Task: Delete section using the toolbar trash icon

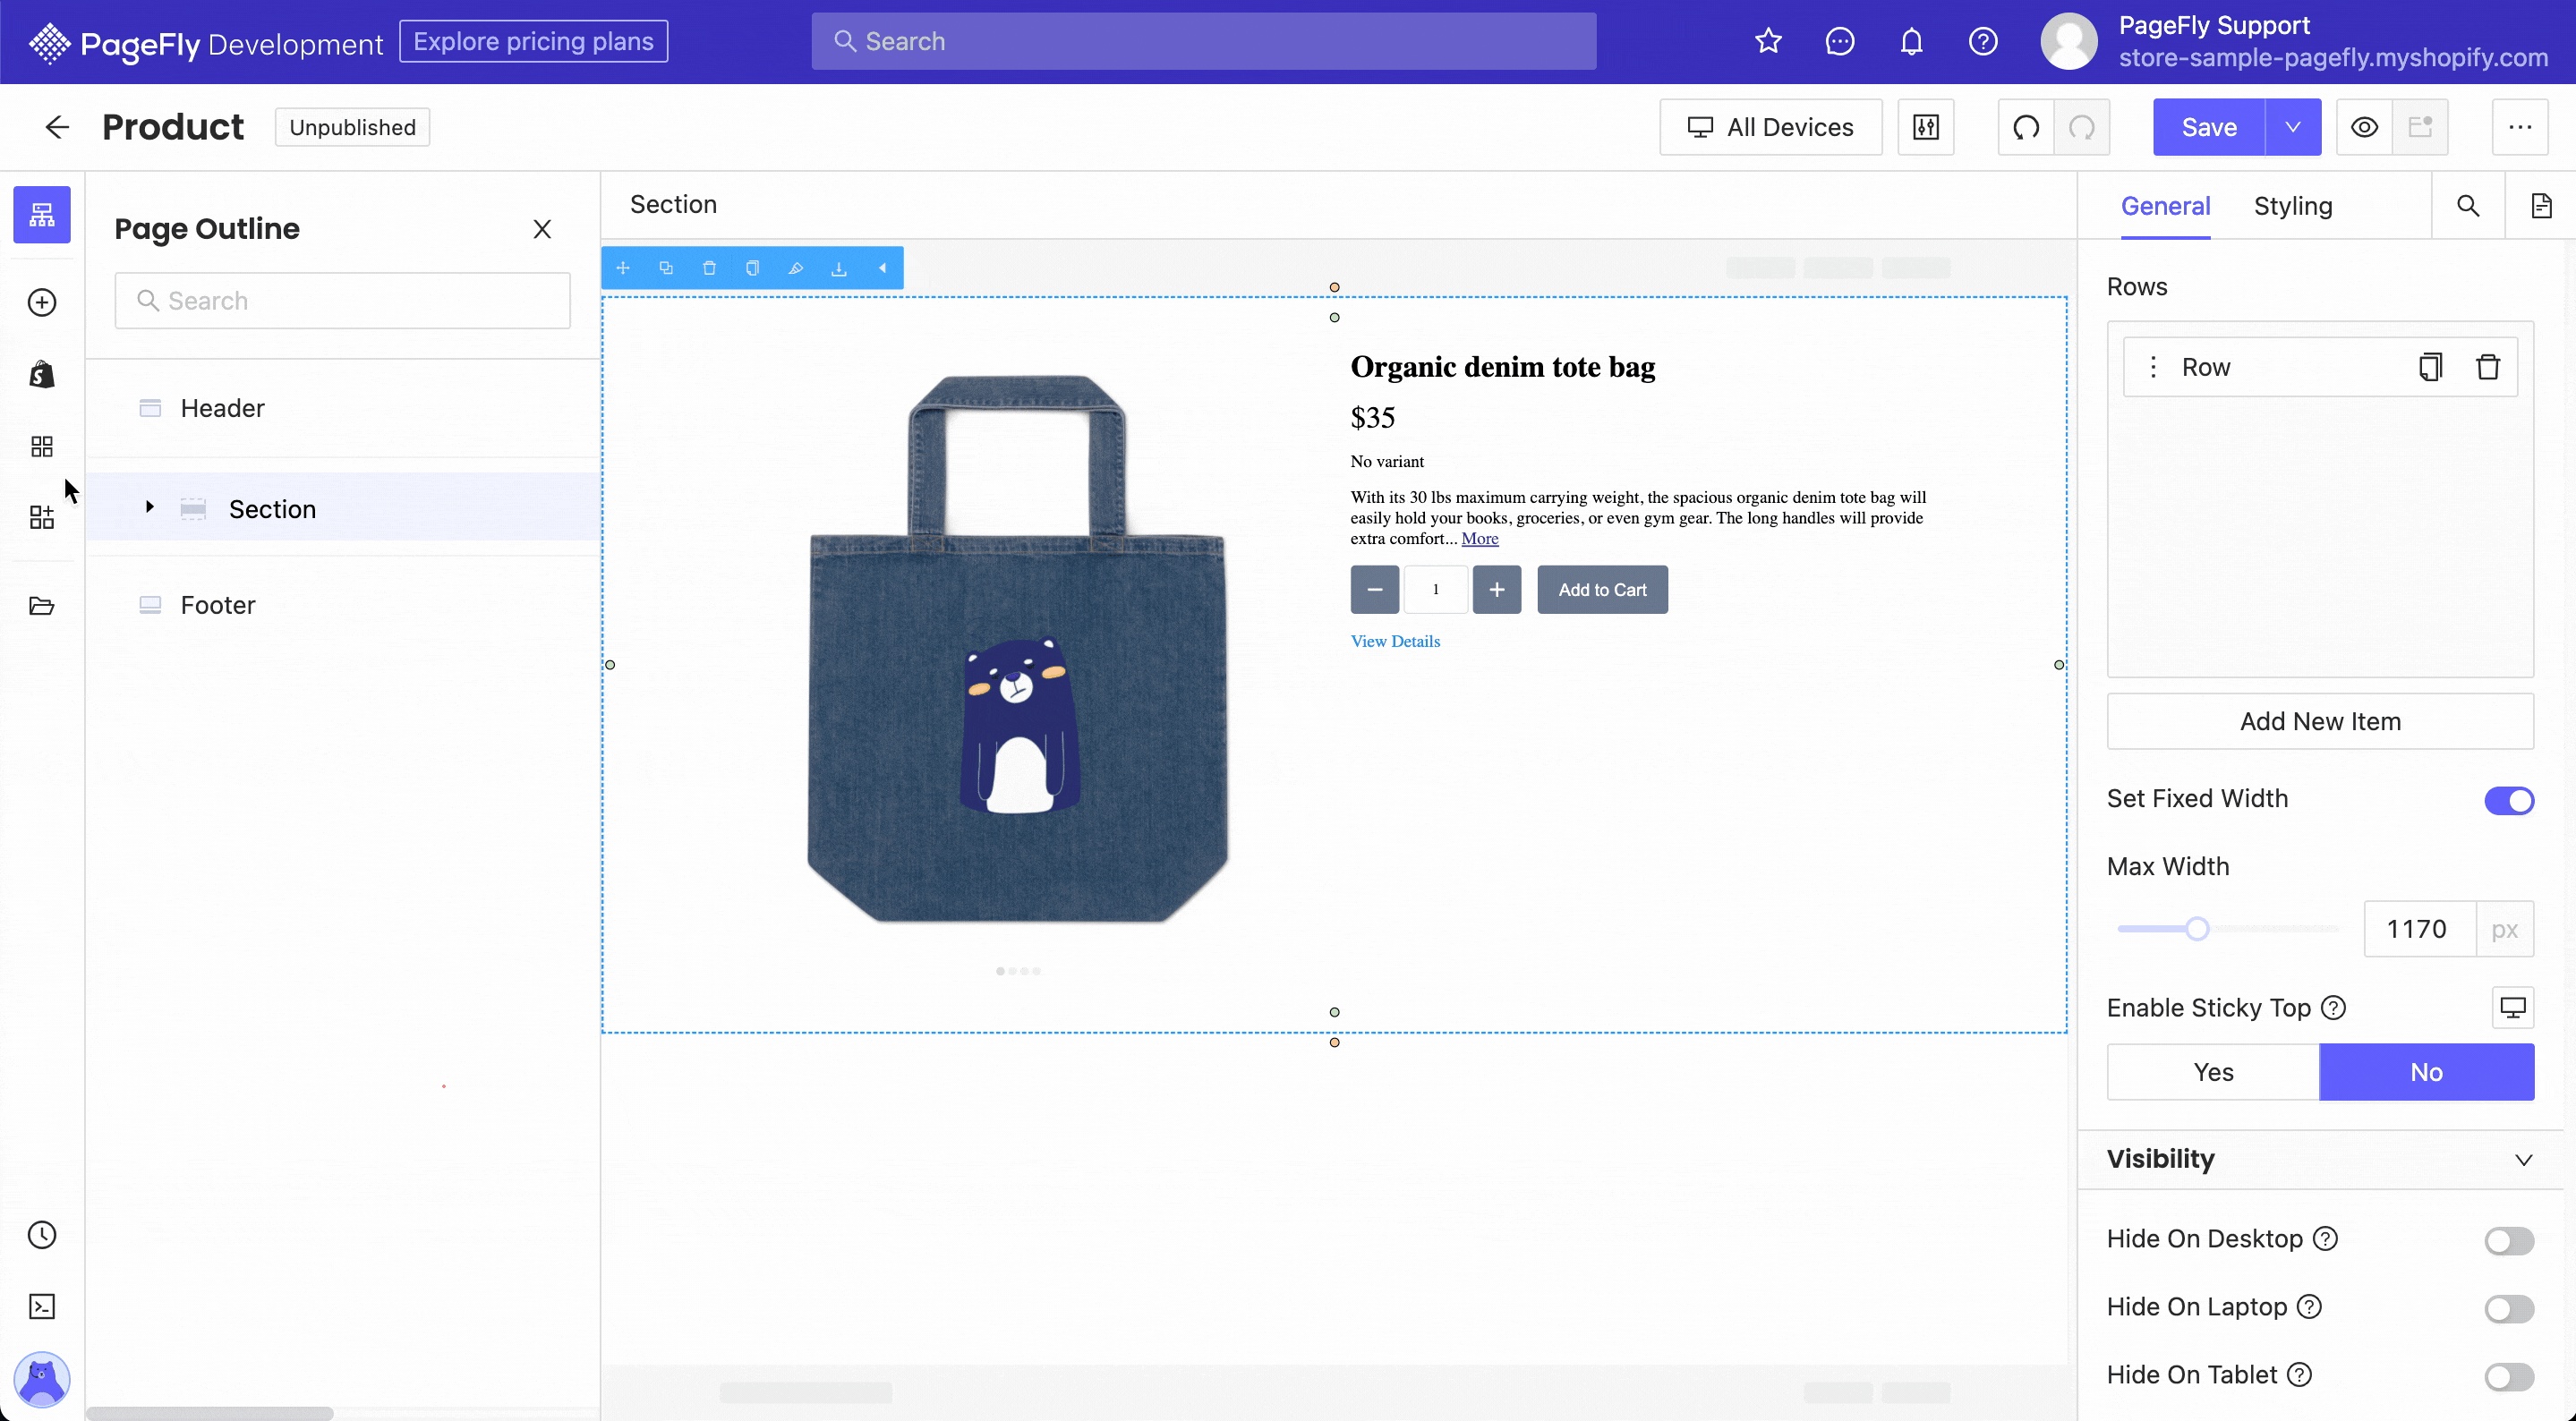Action: point(709,268)
